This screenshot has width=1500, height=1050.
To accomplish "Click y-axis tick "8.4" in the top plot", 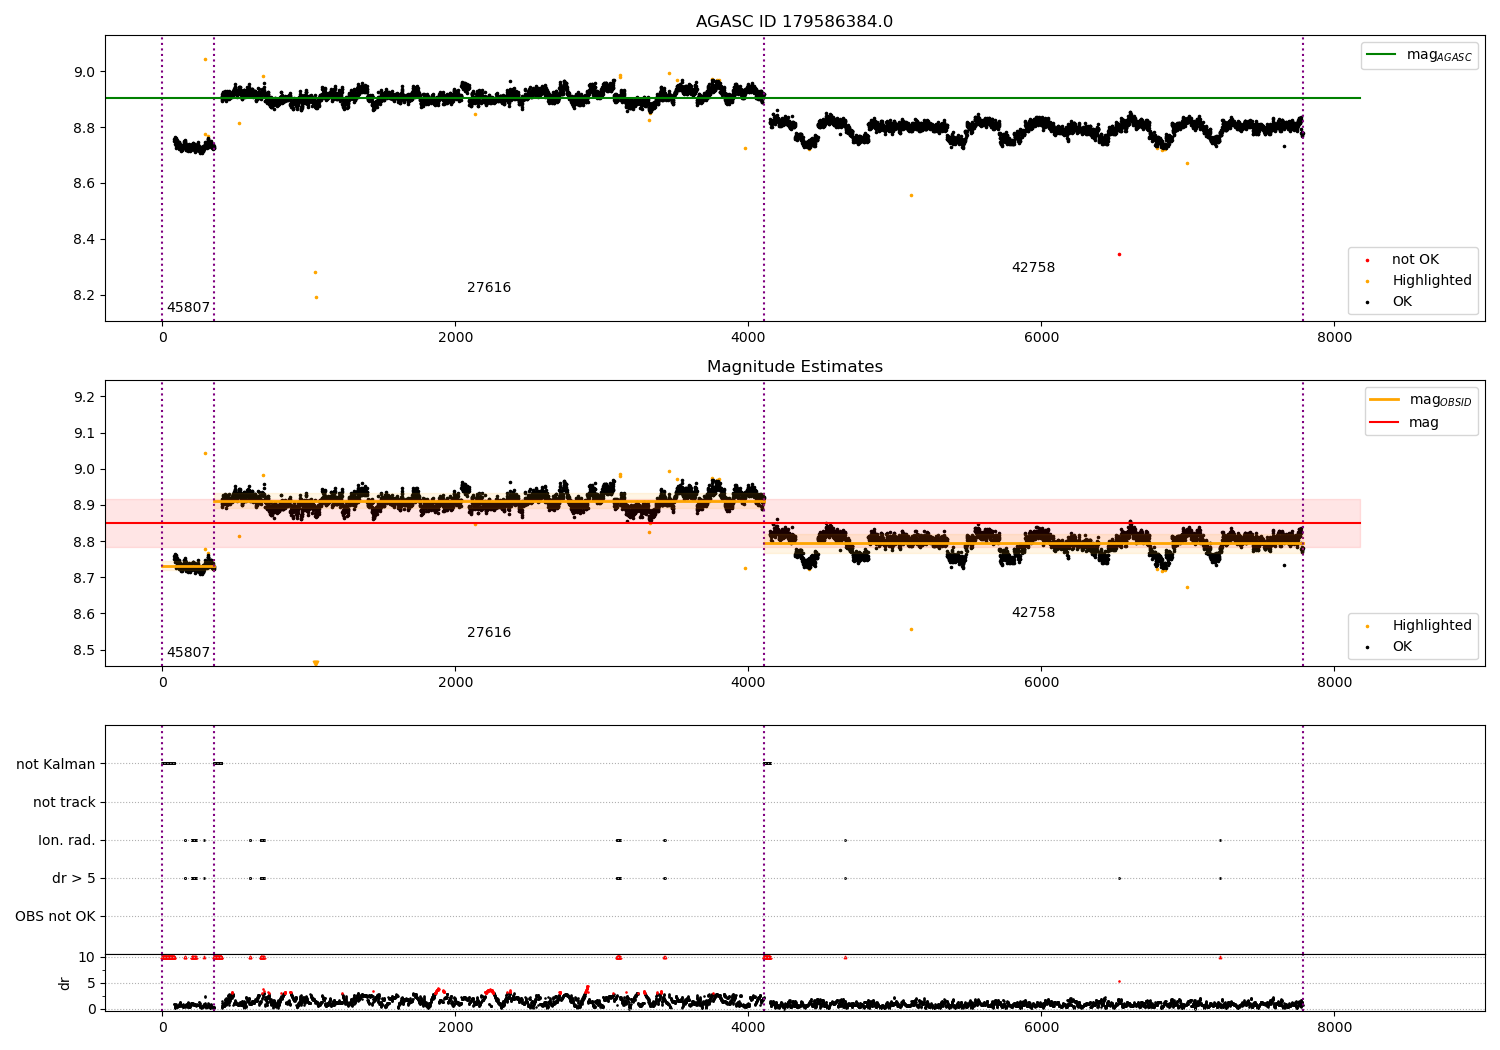I will pos(83,239).
